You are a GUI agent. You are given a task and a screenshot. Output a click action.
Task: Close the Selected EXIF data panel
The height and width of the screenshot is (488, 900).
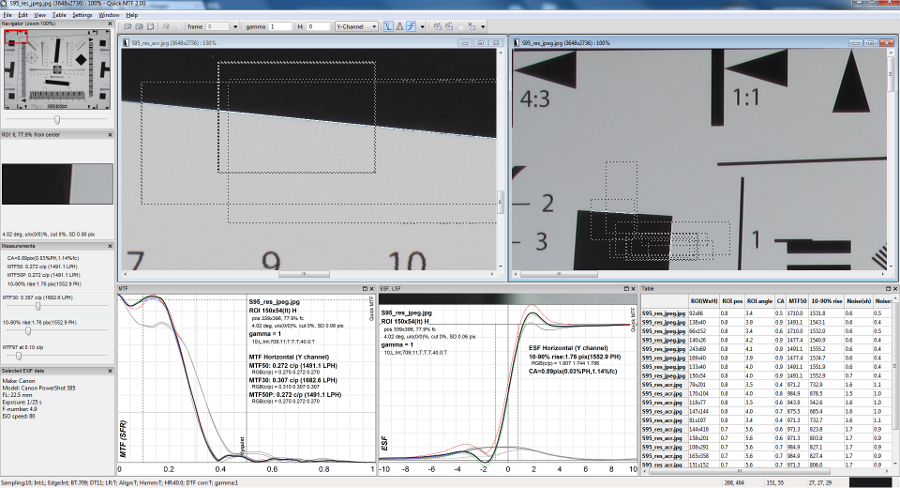click(x=109, y=371)
